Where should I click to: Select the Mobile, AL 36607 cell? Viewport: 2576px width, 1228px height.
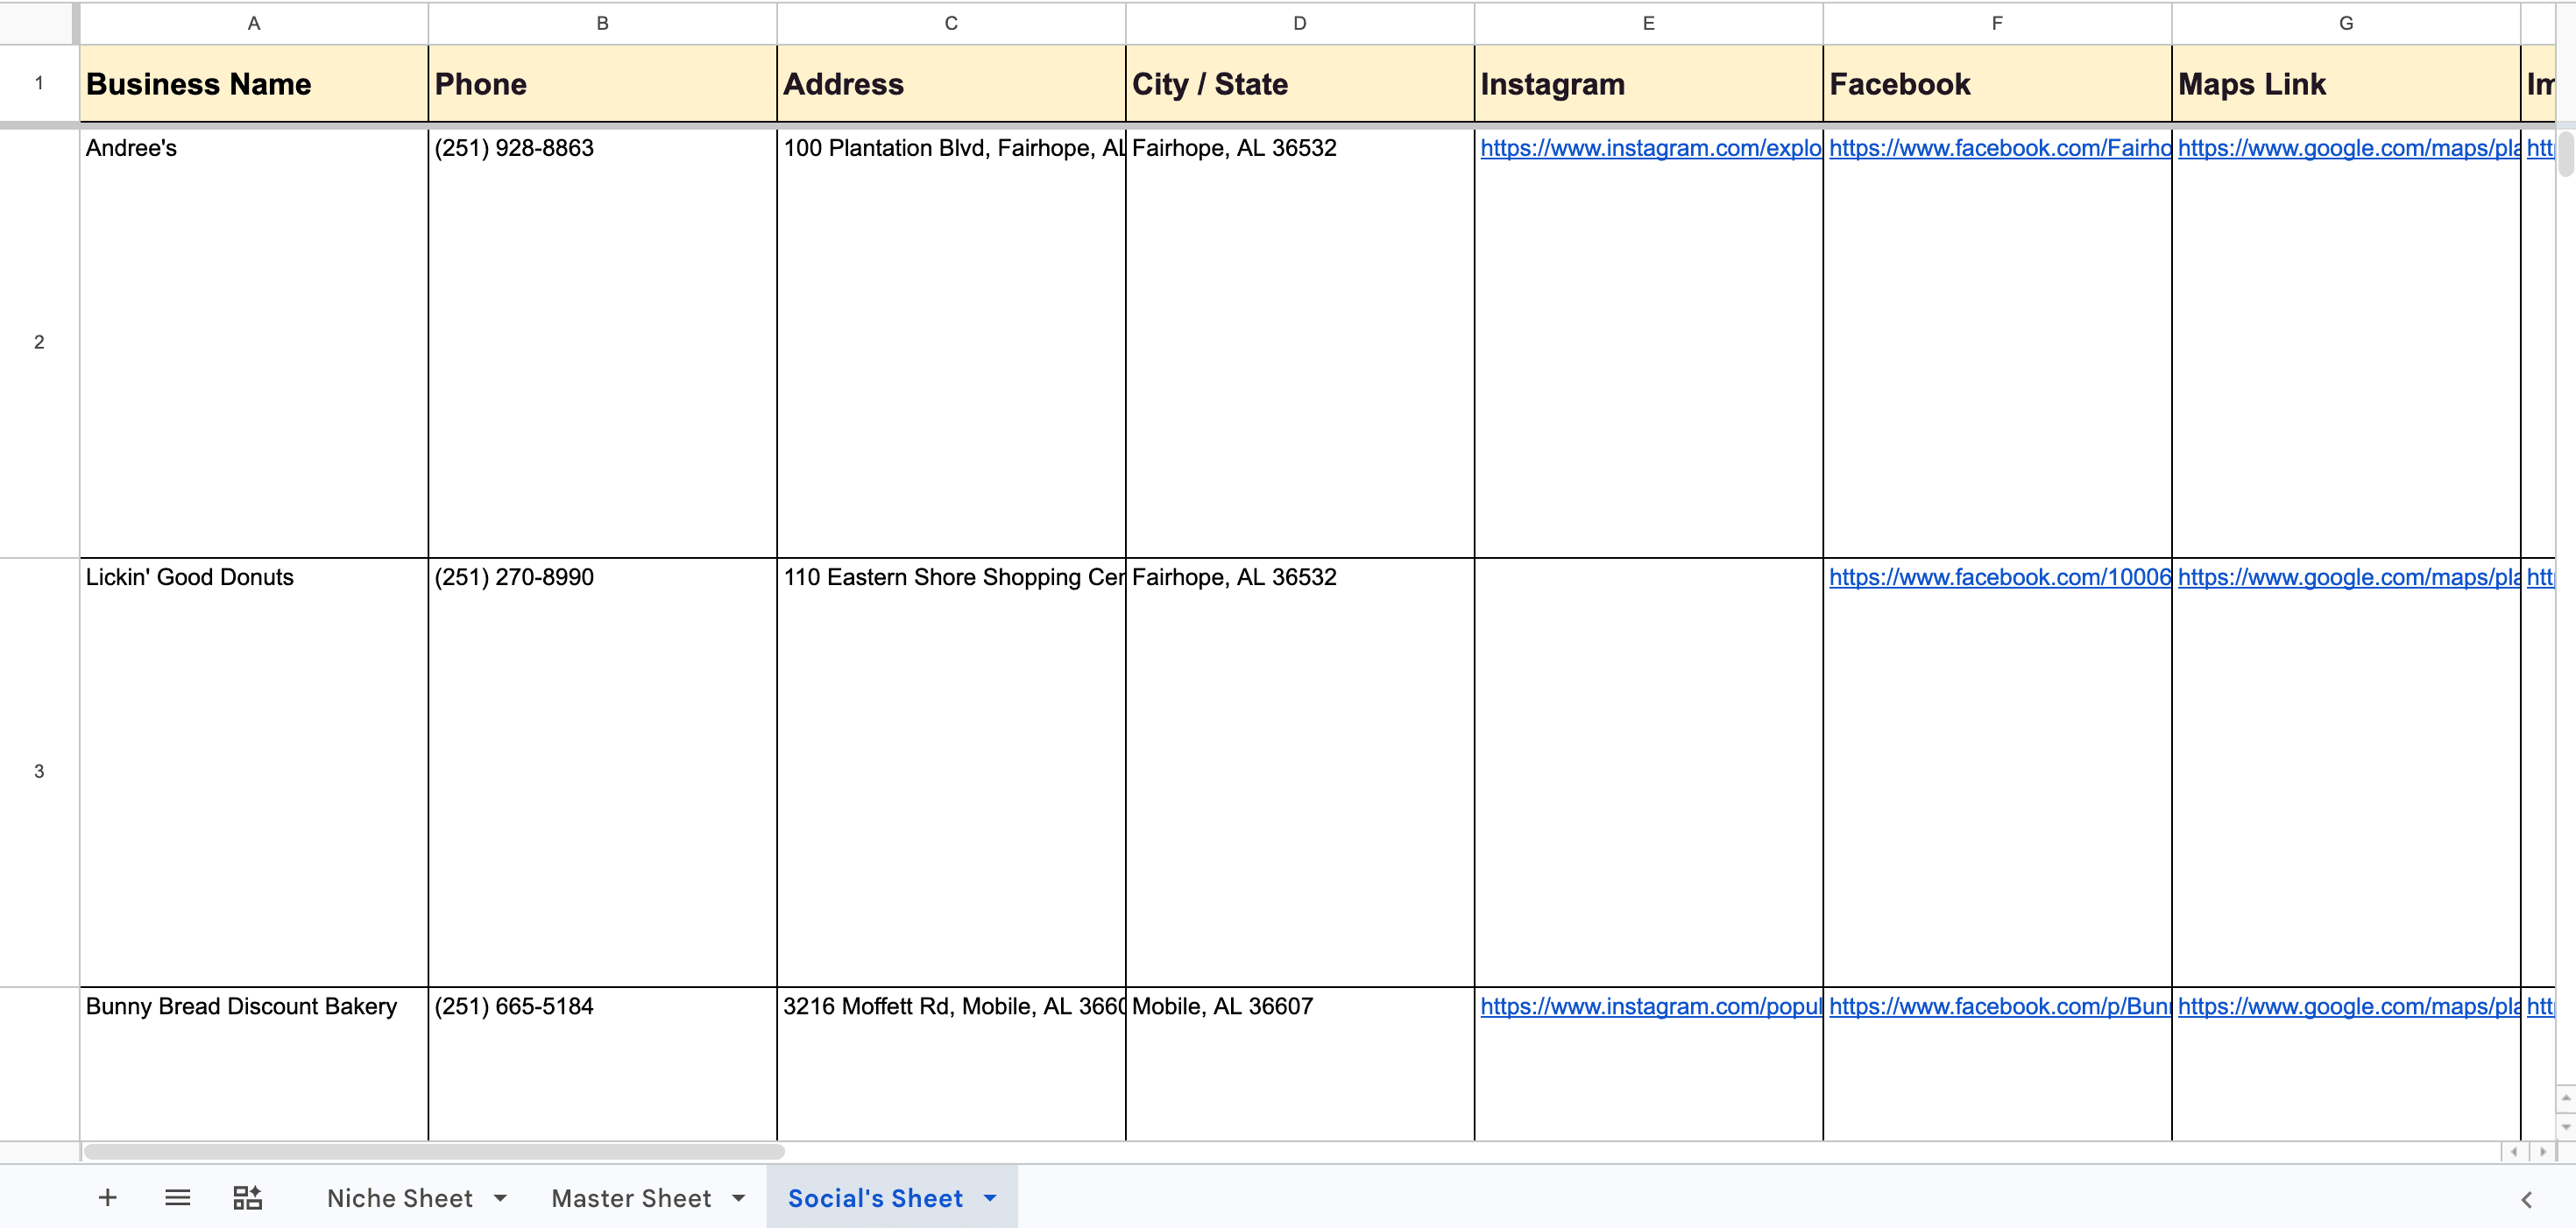(1300, 1064)
